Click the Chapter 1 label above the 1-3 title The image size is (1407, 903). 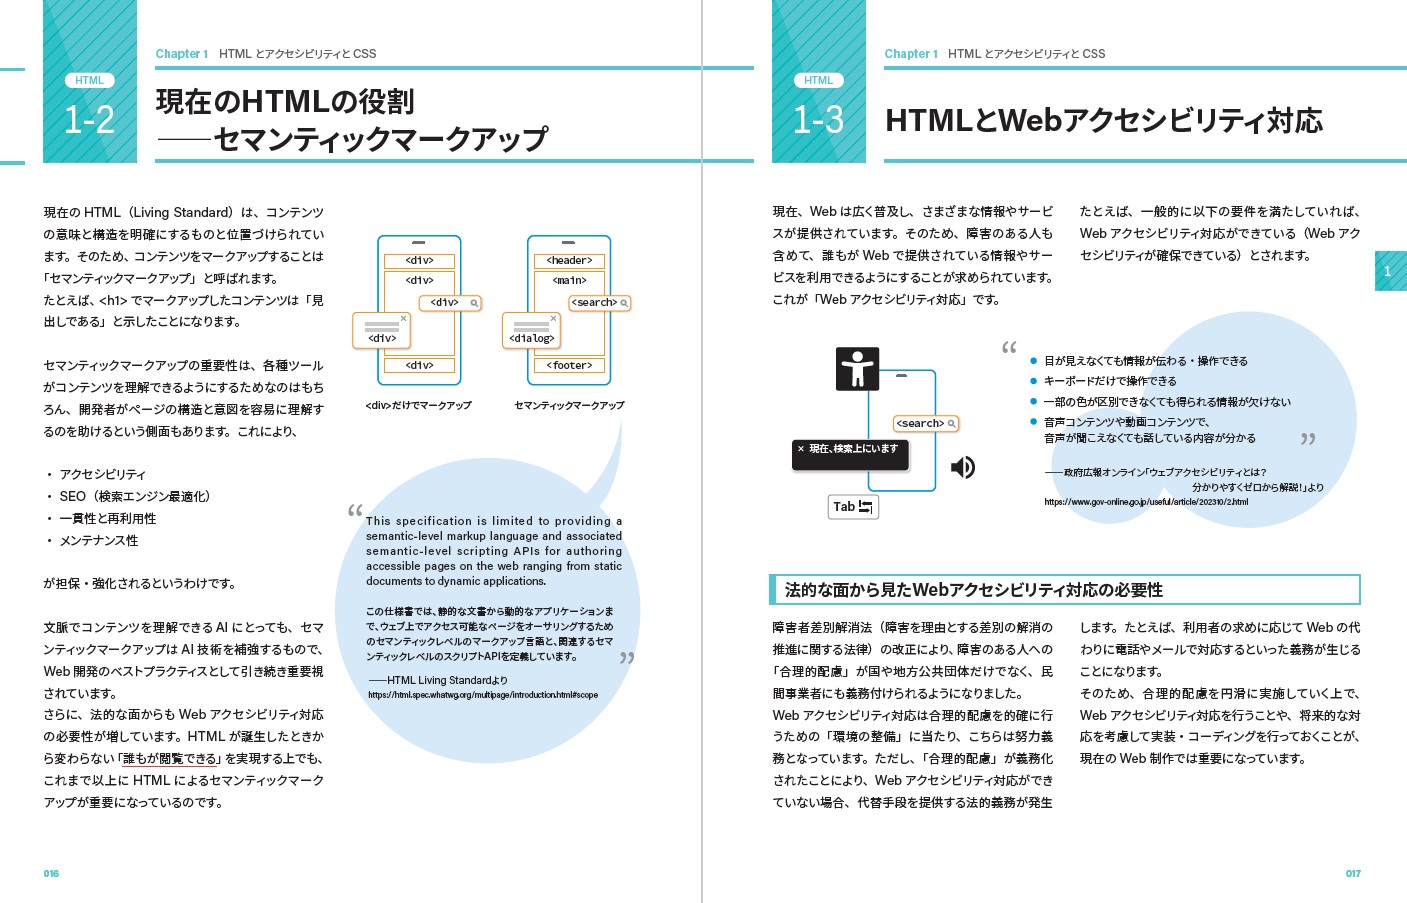coord(911,54)
